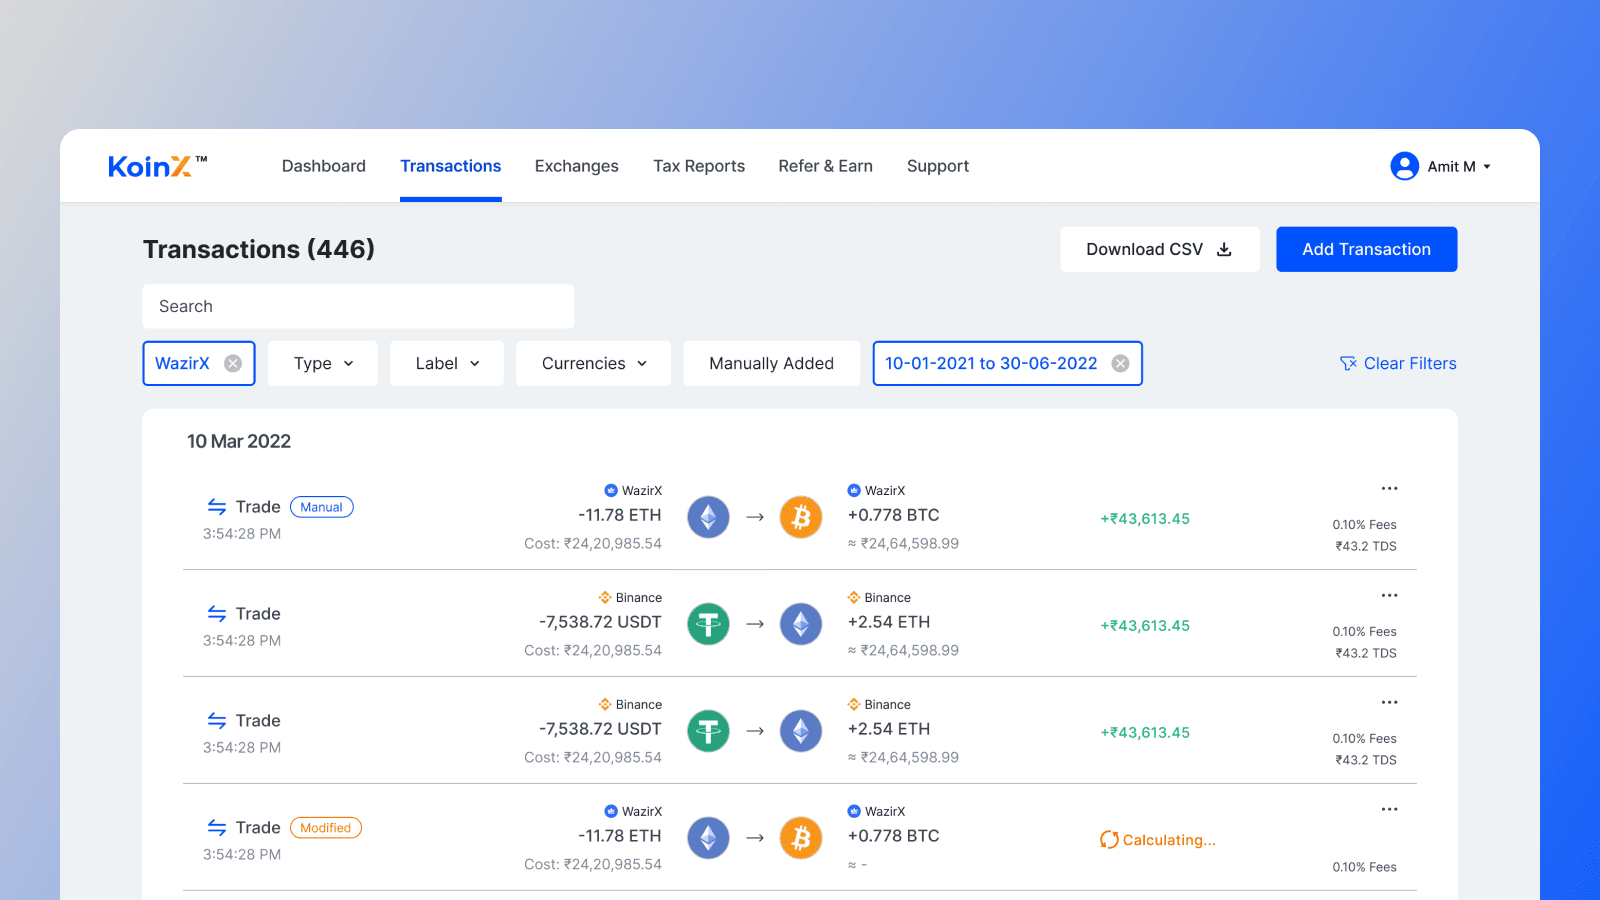Image resolution: width=1600 pixels, height=900 pixels.
Task: Click the +0.778 BTC amount in the Manual row
Action: point(894,515)
